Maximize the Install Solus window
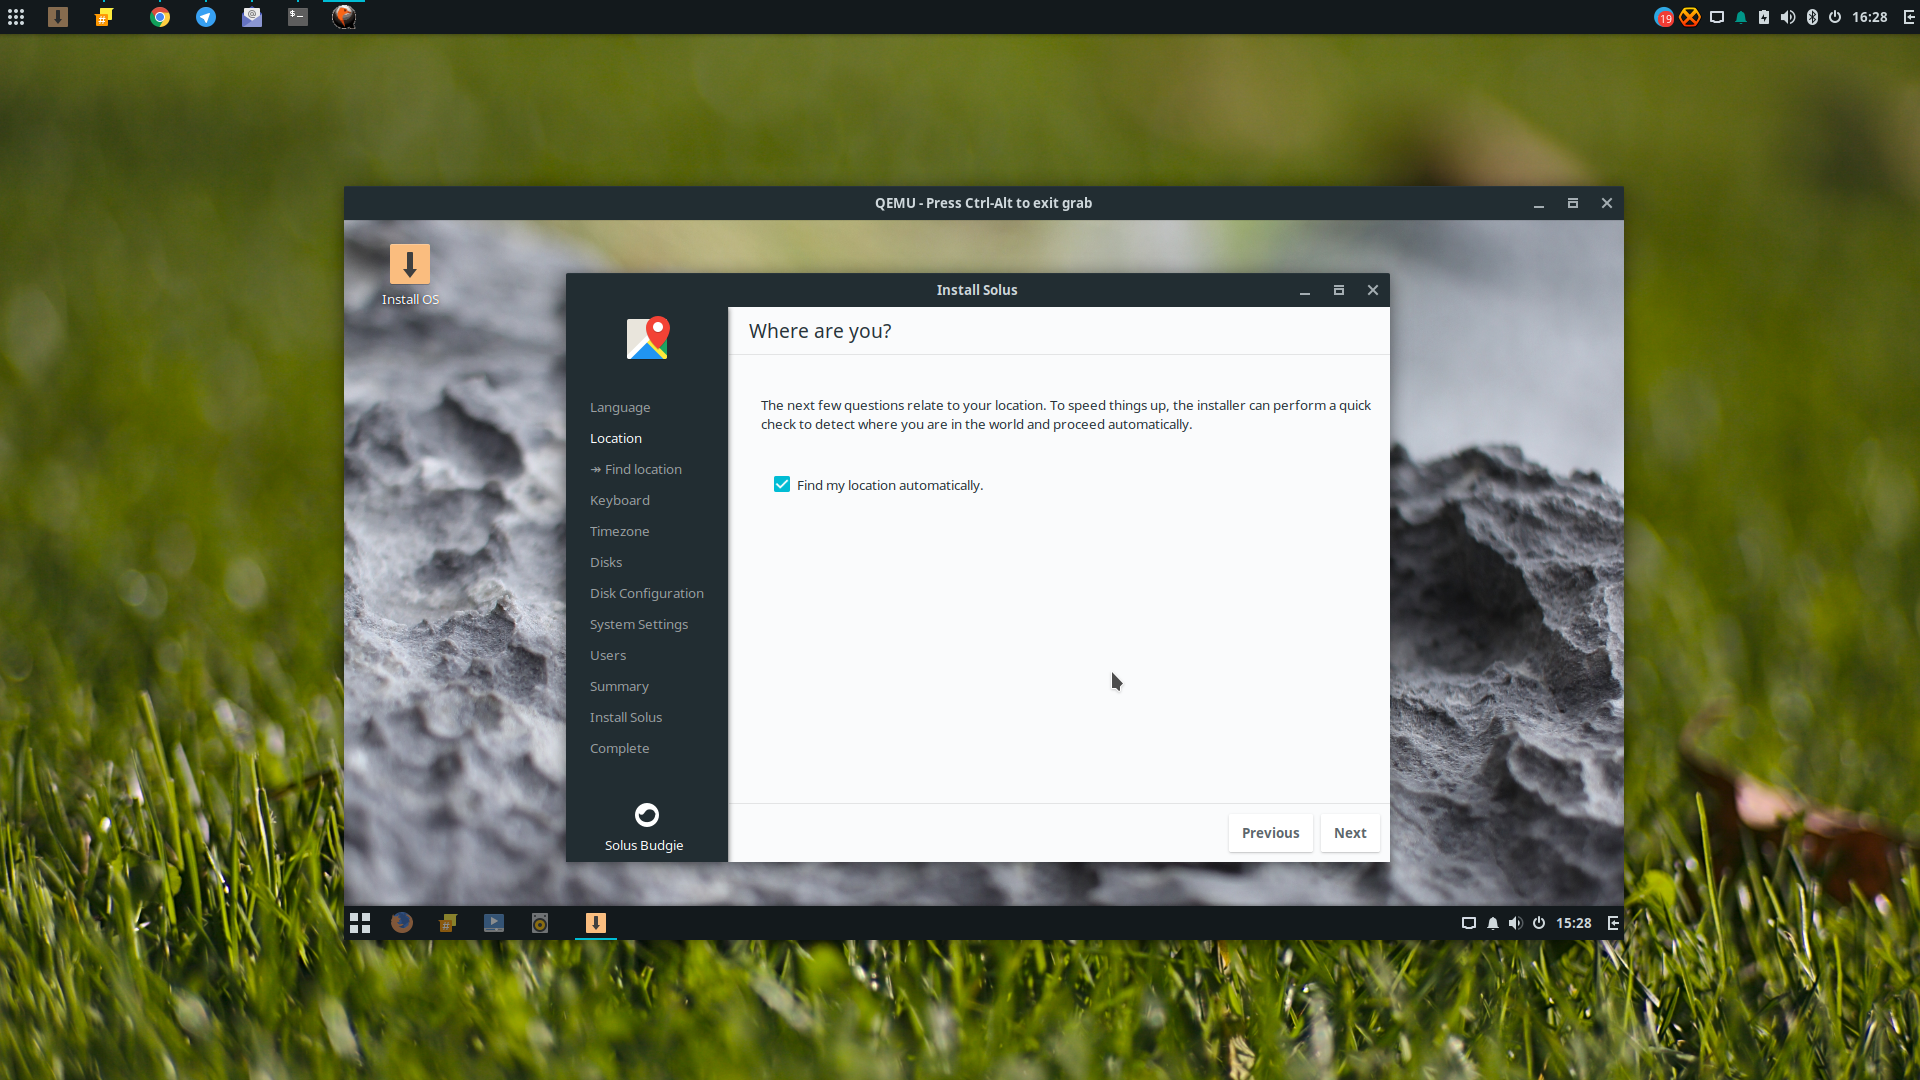 [x=1339, y=290]
